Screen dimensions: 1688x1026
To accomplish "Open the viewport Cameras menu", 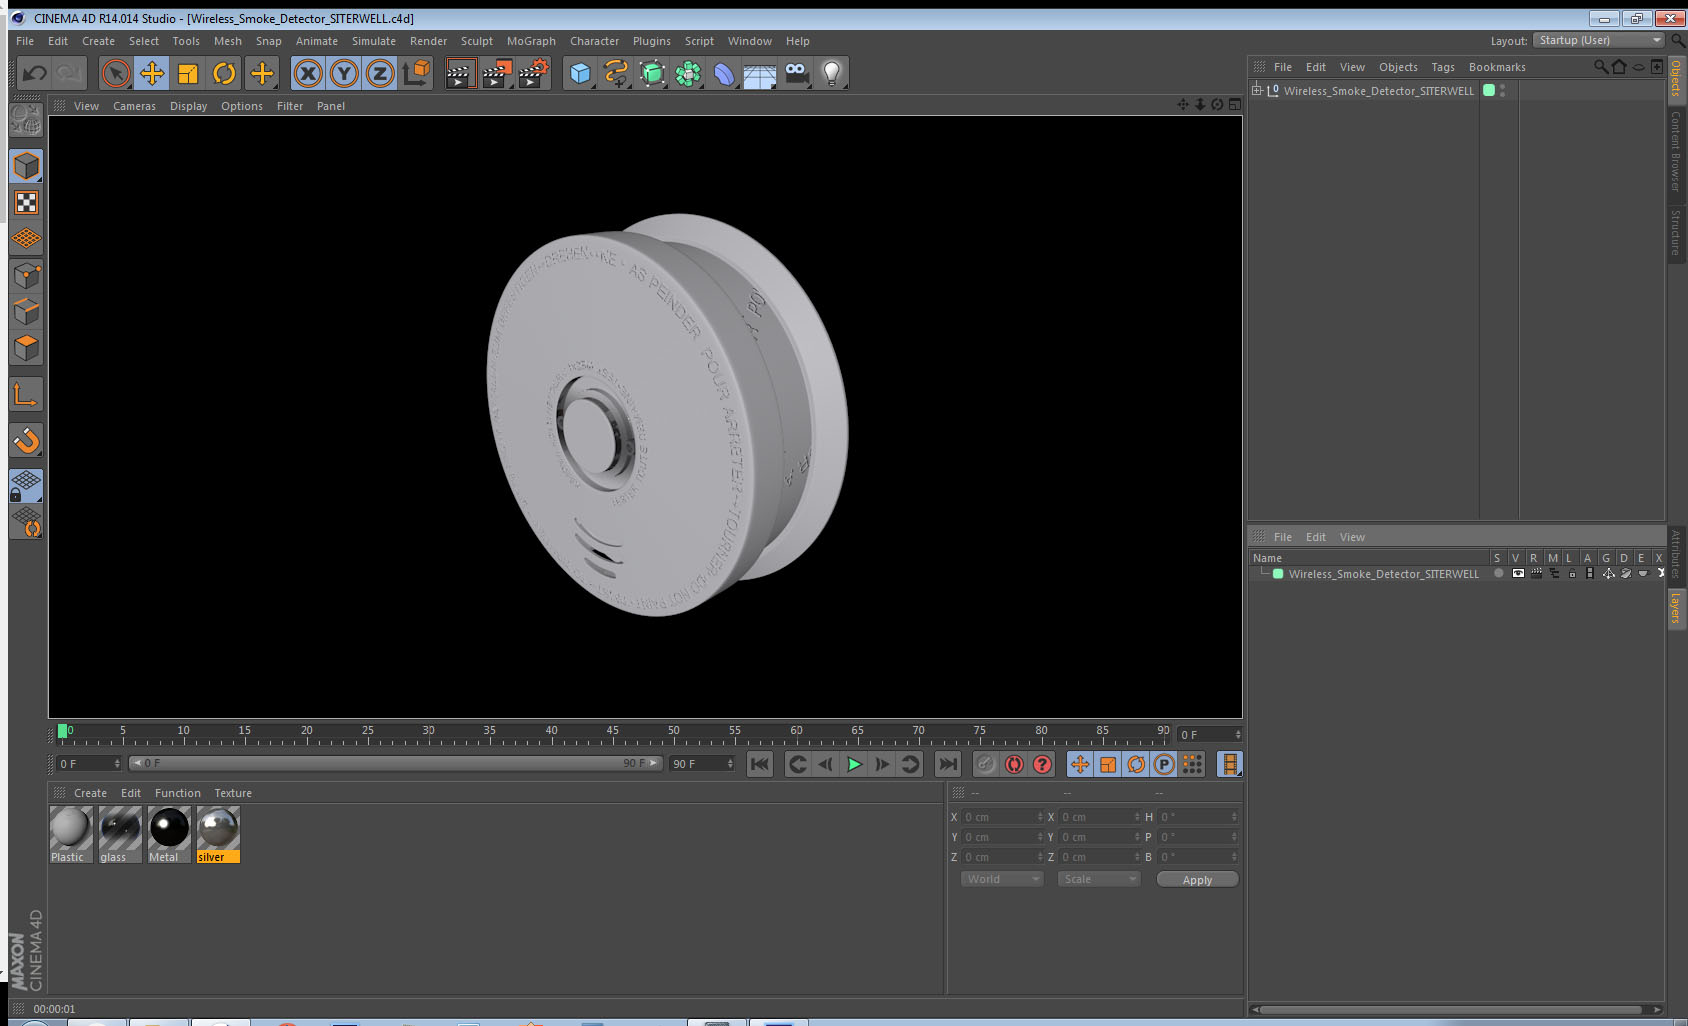I will [x=134, y=106].
